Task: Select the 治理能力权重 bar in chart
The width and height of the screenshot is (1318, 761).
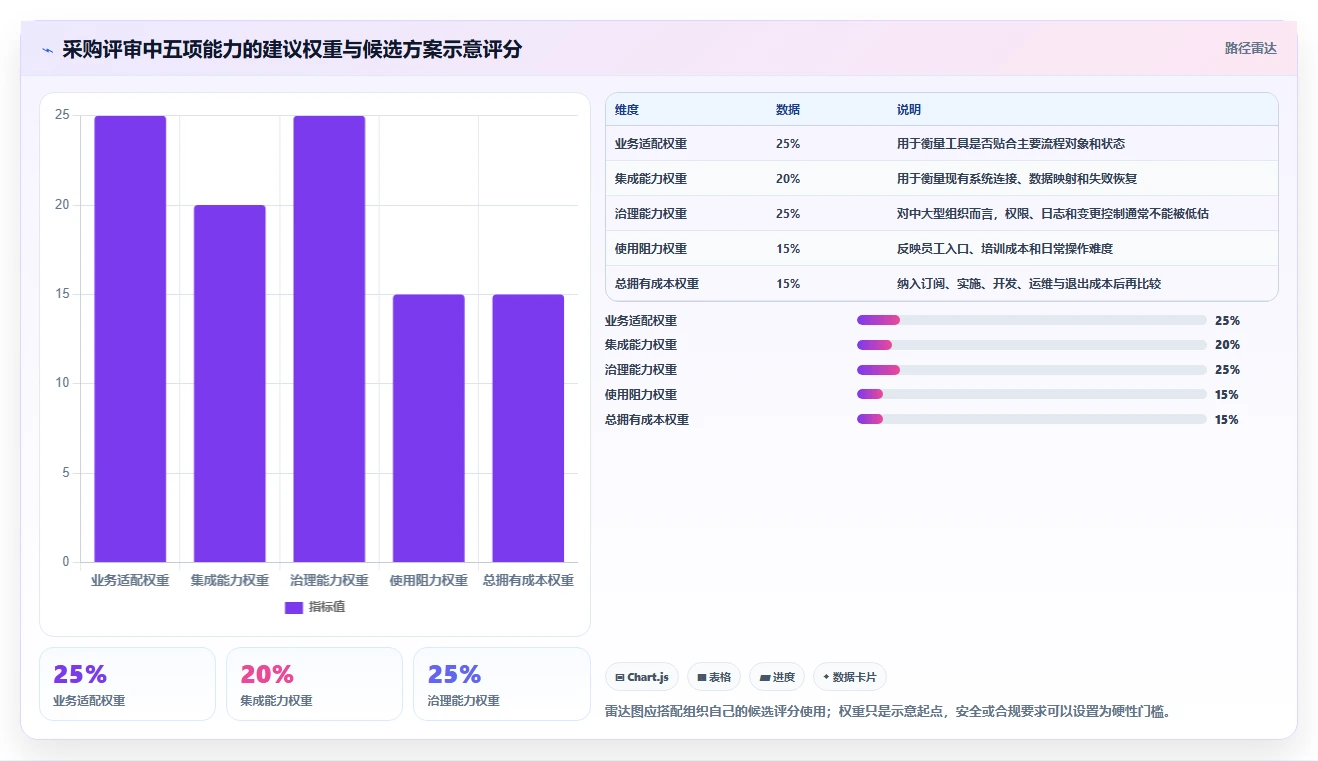Action: point(329,339)
